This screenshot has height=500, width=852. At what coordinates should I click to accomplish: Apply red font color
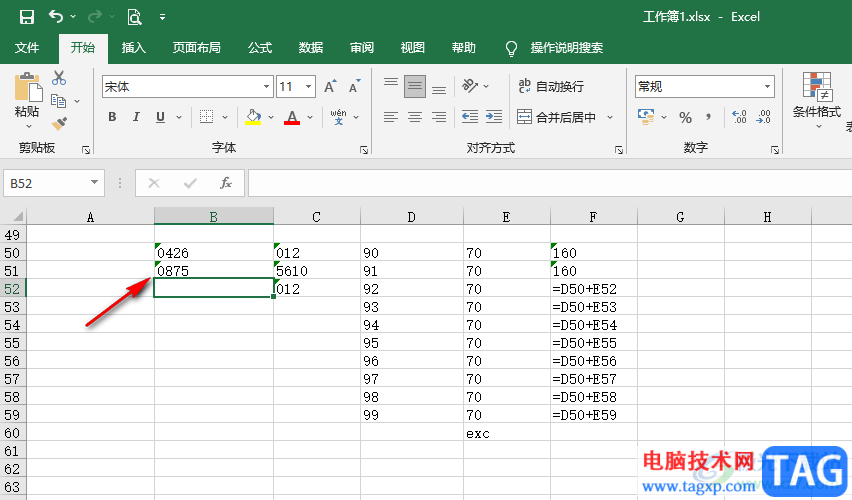click(292, 117)
